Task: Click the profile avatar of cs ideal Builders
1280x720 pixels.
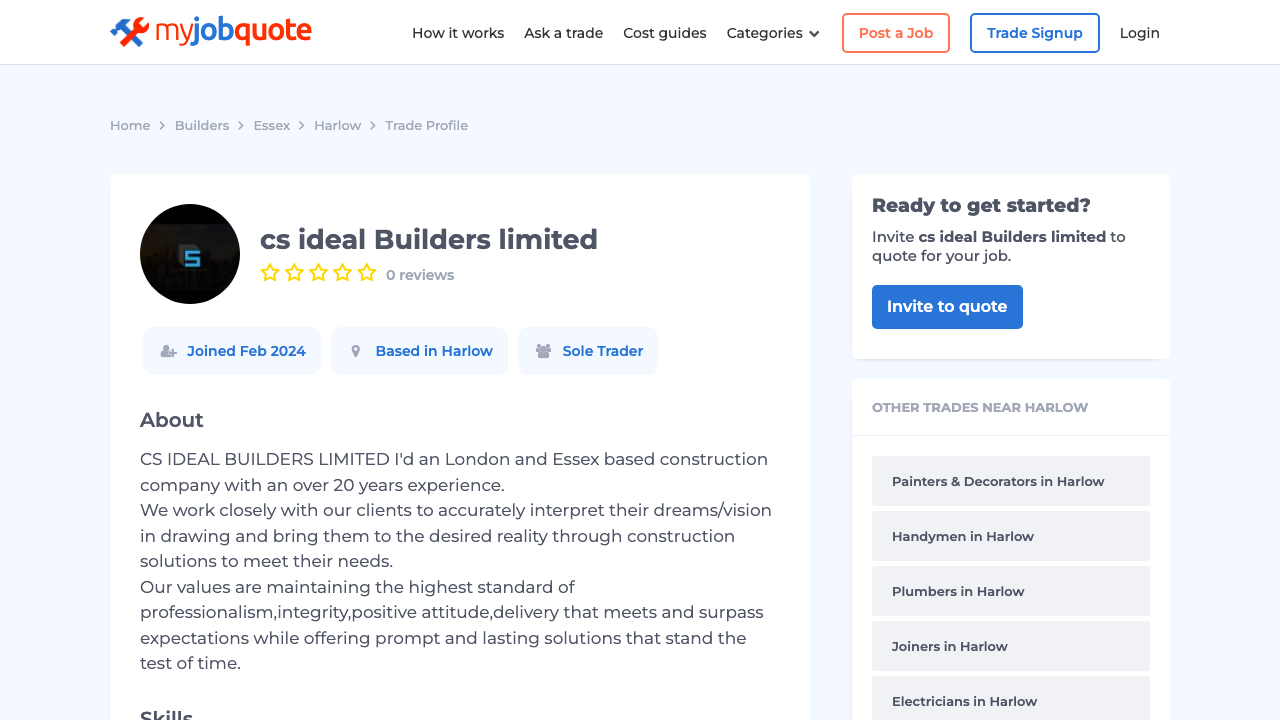Action: click(189, 254)
